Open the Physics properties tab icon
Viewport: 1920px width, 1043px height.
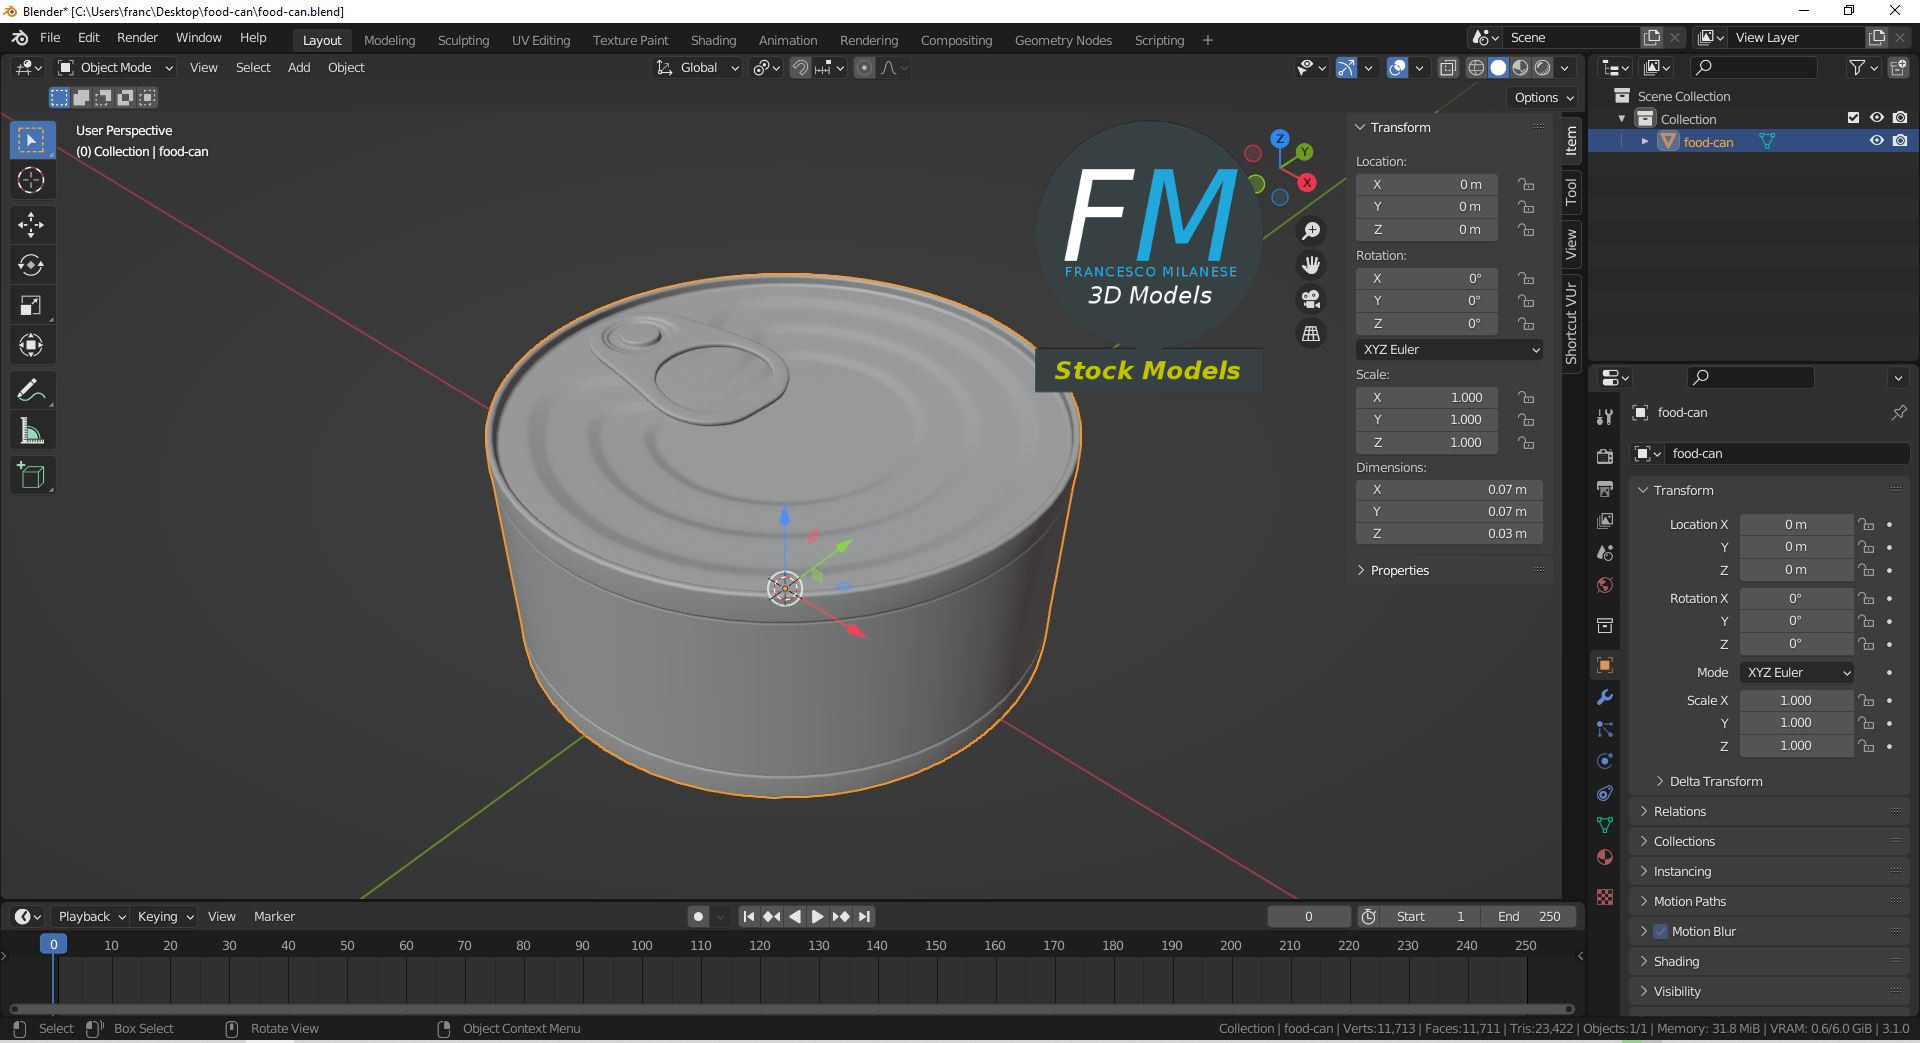(1605, 761)
